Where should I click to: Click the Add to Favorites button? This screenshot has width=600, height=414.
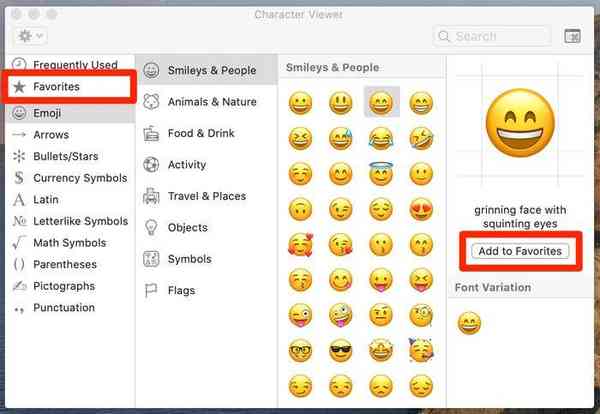click(518, 251)
